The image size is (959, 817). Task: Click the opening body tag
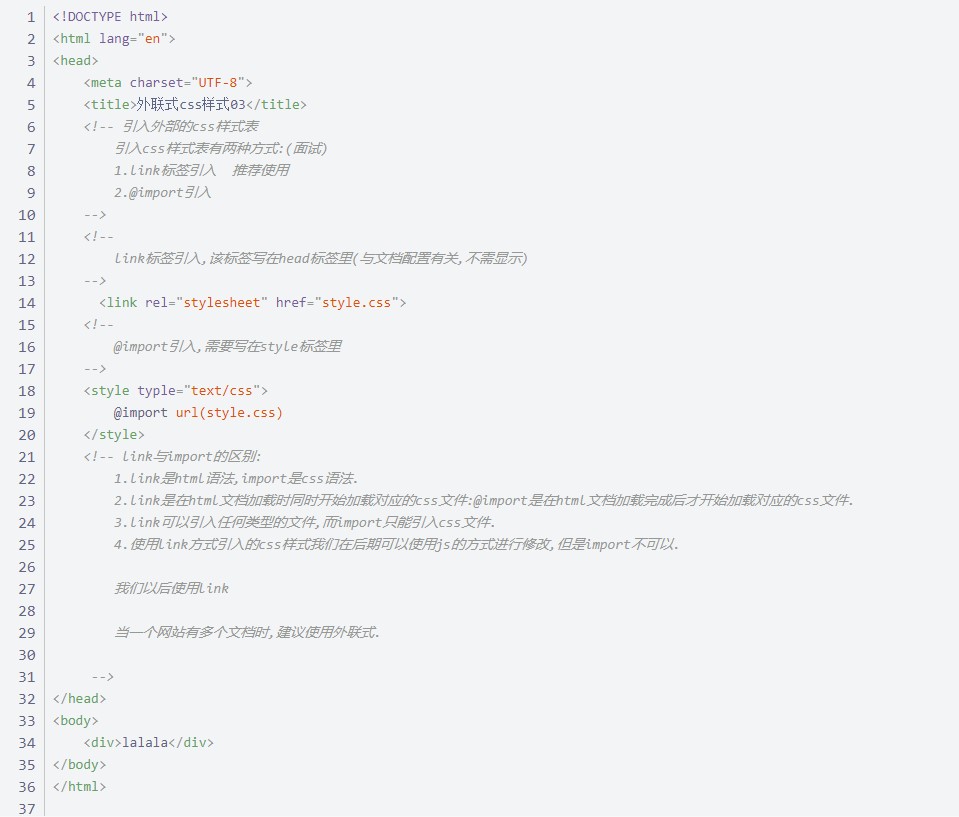[75, 720]
